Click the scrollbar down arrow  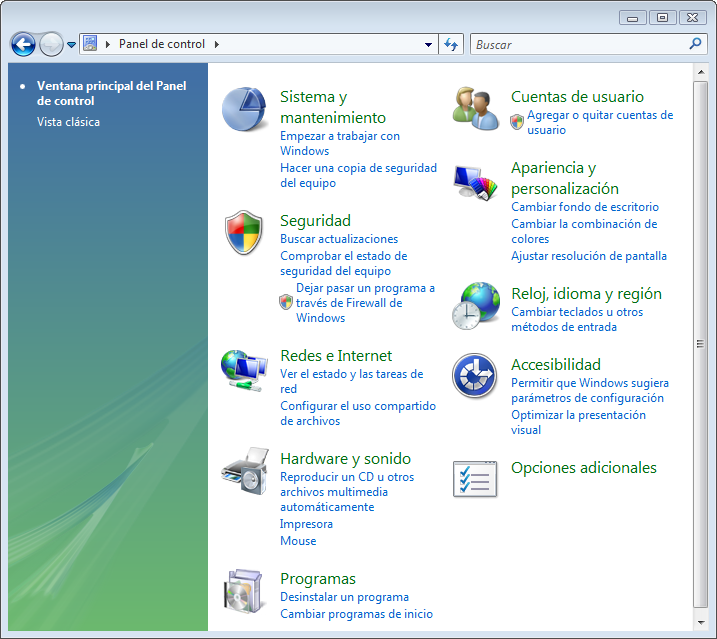pyautogui.click(x=701, y=622)
